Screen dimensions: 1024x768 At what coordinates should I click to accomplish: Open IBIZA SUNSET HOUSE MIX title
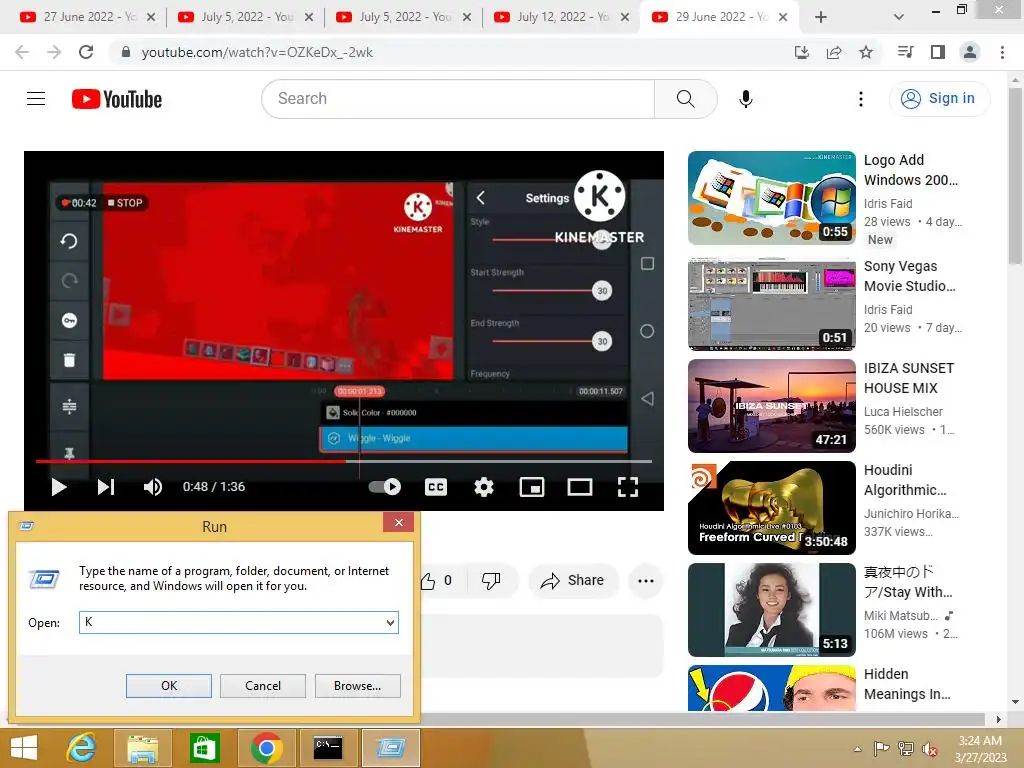pyautogui.click(x=909, y=378)
